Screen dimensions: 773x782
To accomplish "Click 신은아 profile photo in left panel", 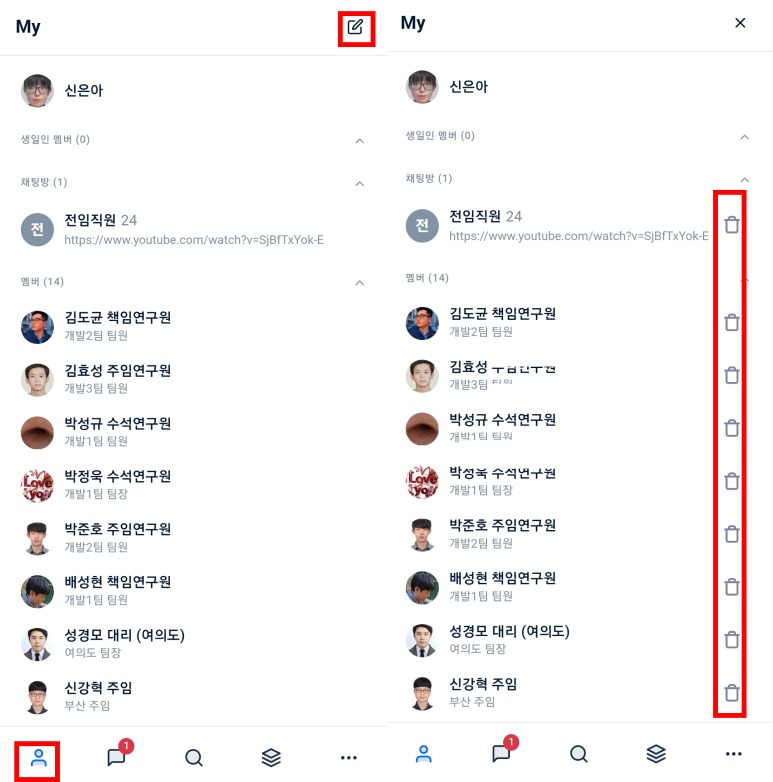I will coord(37,91).
